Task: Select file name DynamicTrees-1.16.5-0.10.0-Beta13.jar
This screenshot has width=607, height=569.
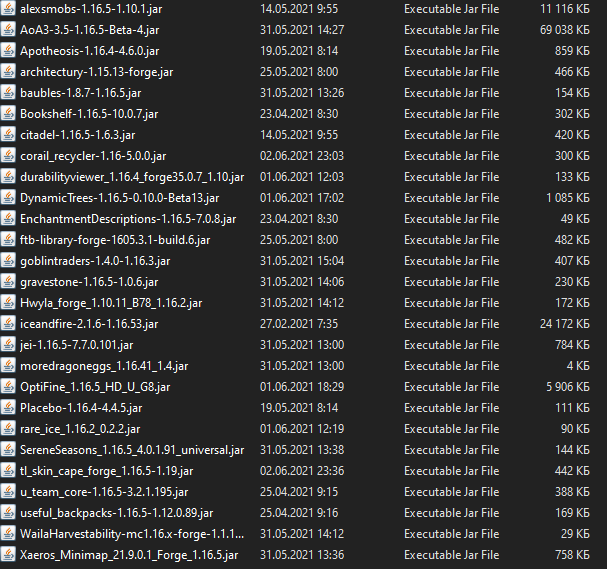Action: point(120,198)
